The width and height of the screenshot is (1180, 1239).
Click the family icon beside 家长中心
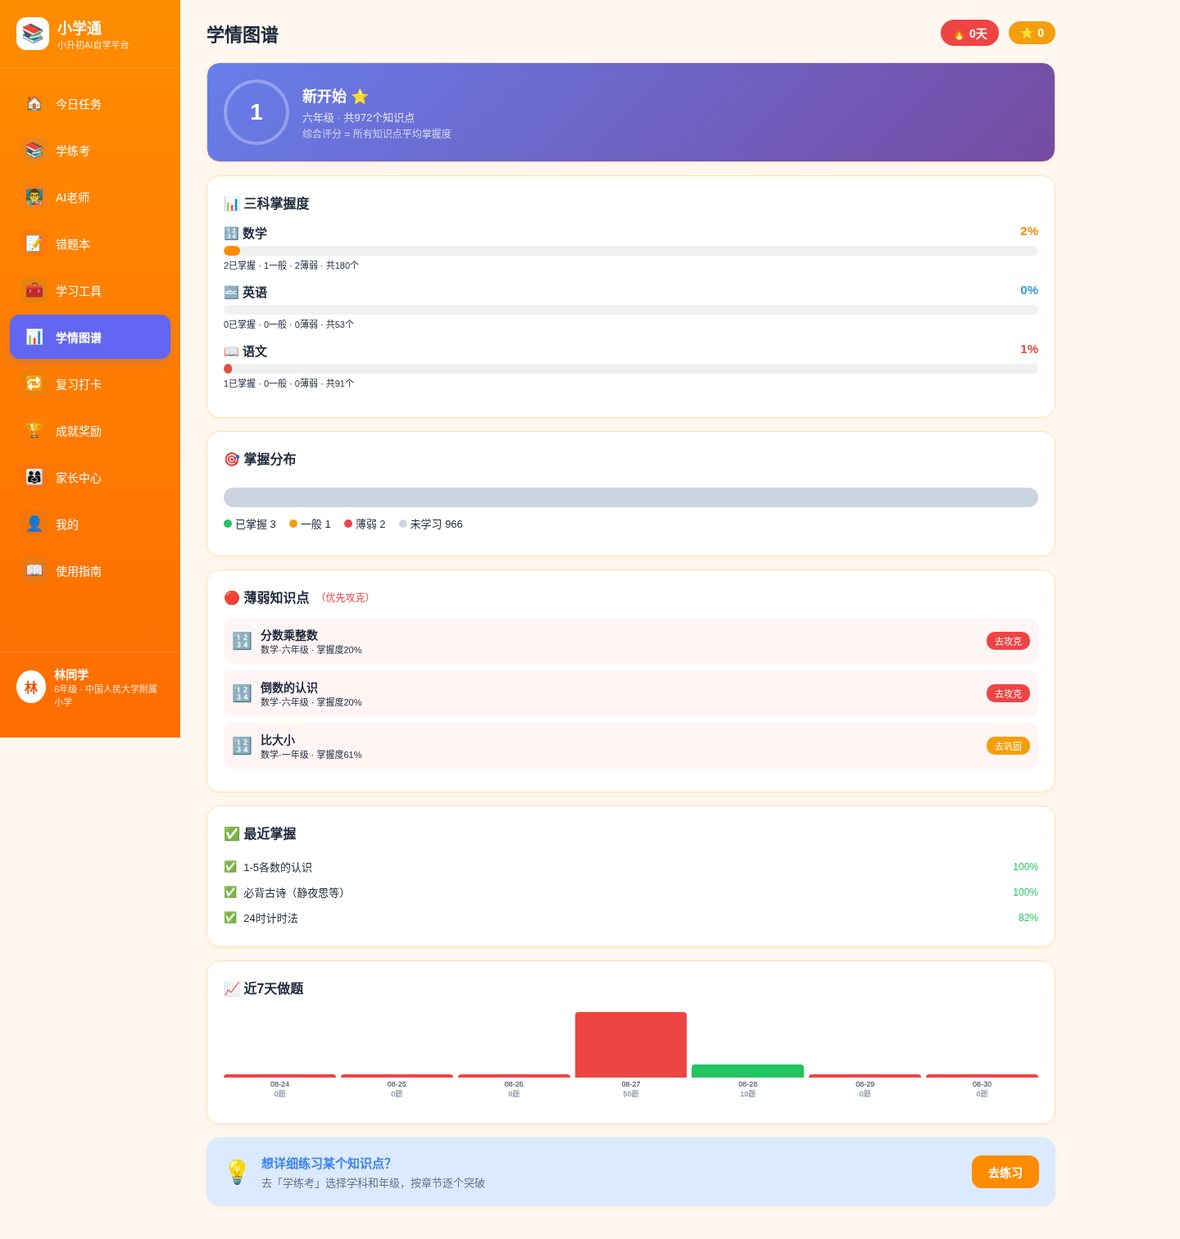[x=34, y=477]
